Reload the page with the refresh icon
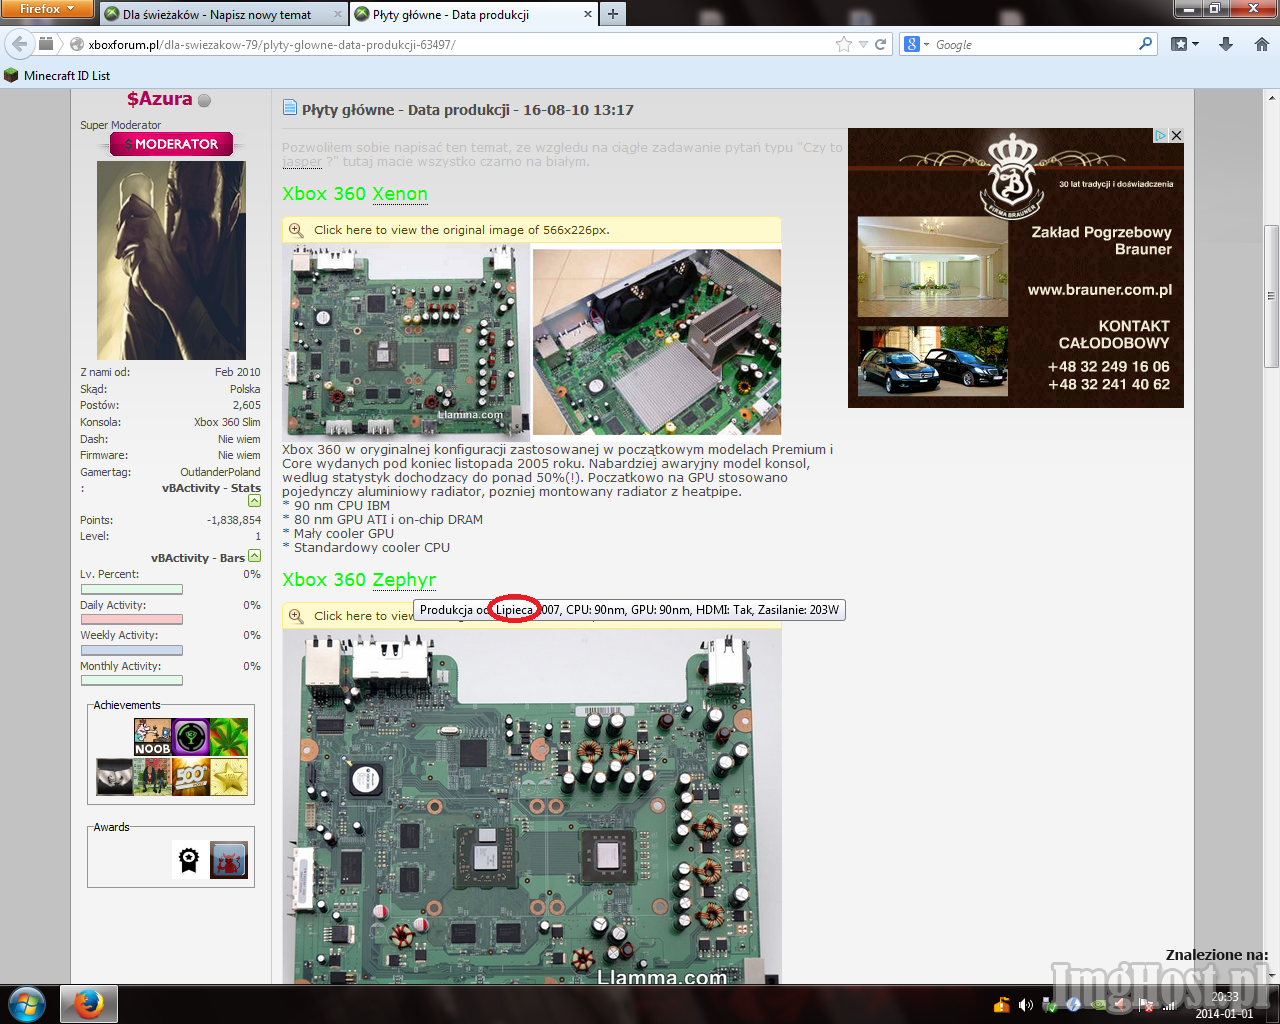This screenshot has width=1280, height=1024. tap(880, 44)
